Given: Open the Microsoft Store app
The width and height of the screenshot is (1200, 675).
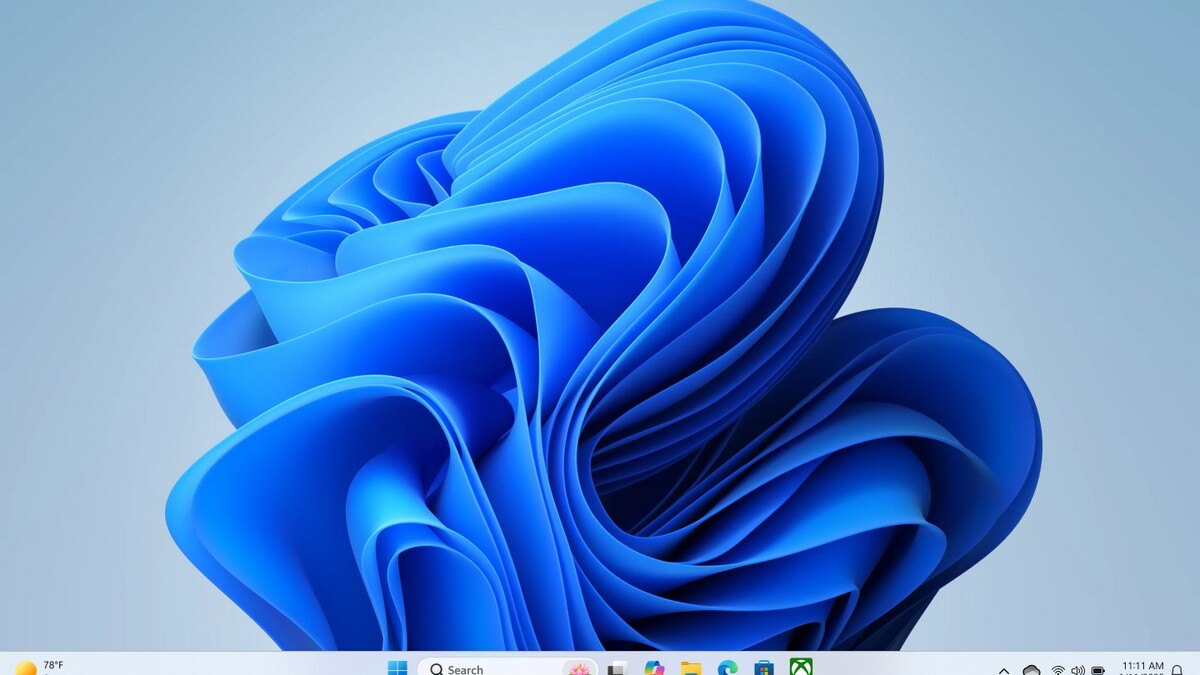Looking at the screenshot, I should [x=764, y=668].
